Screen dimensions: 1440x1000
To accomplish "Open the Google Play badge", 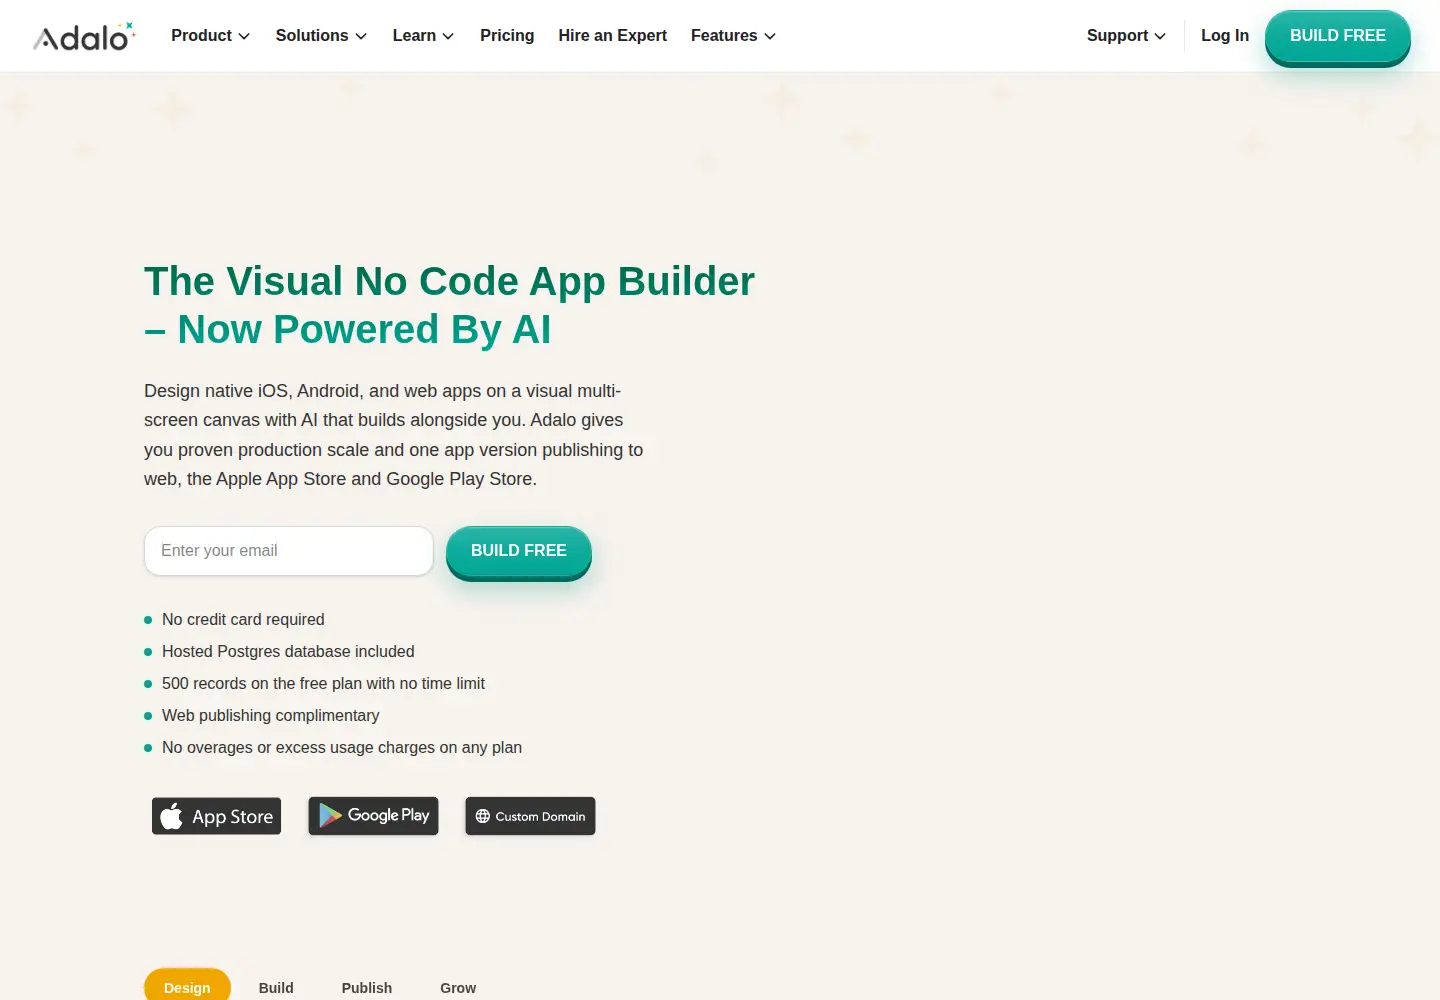I will pos(373,816).
